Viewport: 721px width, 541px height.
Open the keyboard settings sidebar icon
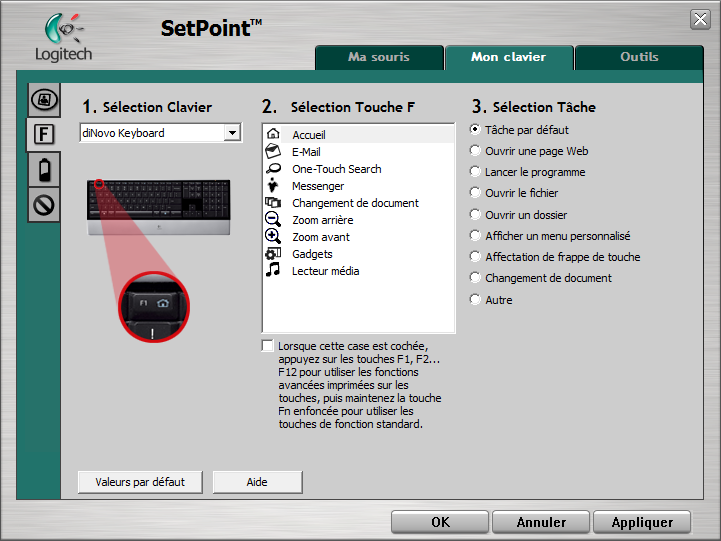coord(44,100)
